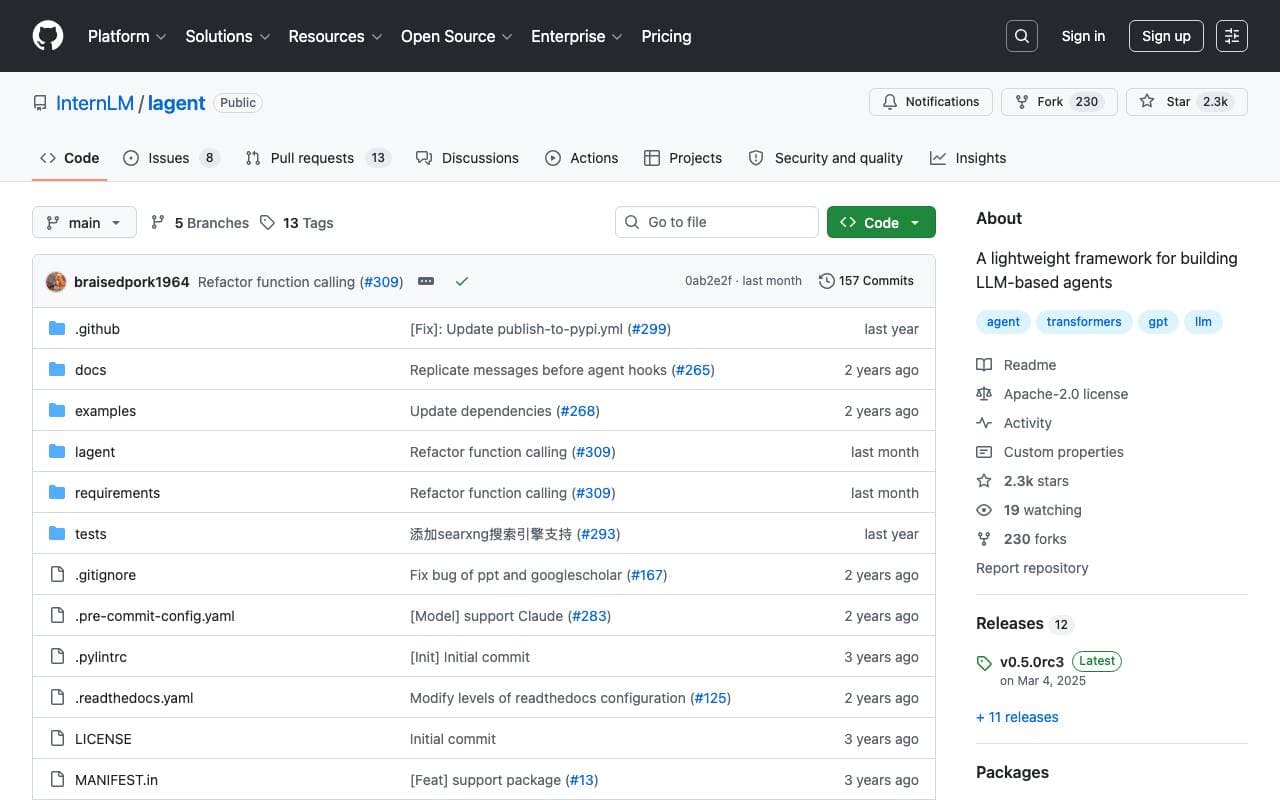Open the docs folder icon
1280x800 pixels.
(x=57, y=370)
